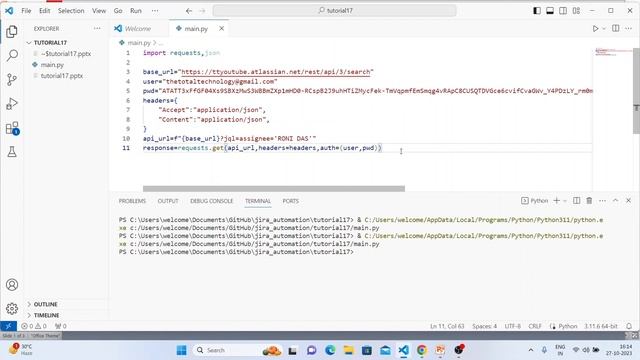This screenshot has height=360, width=640.
Task: Go back using the navigation arrow
Action: click(x=189, y=11)
